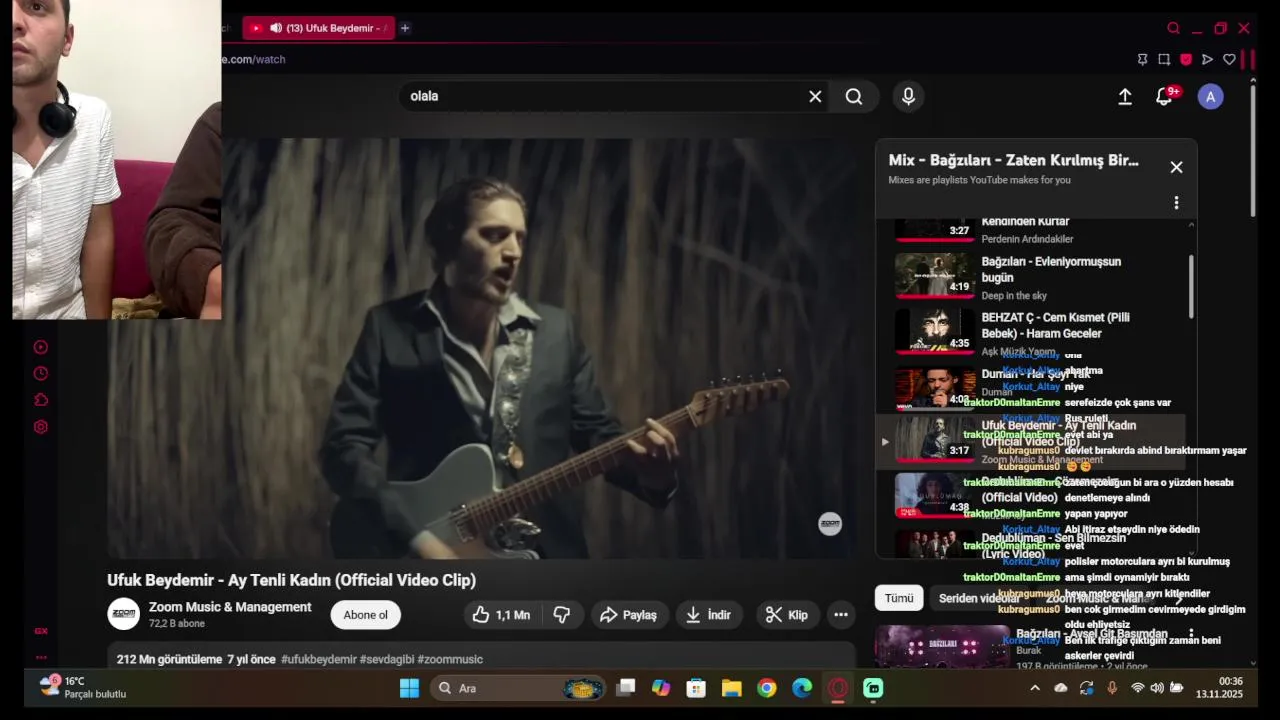Download the video with İndir button
1280x720 pixels.
pos(708,615)
